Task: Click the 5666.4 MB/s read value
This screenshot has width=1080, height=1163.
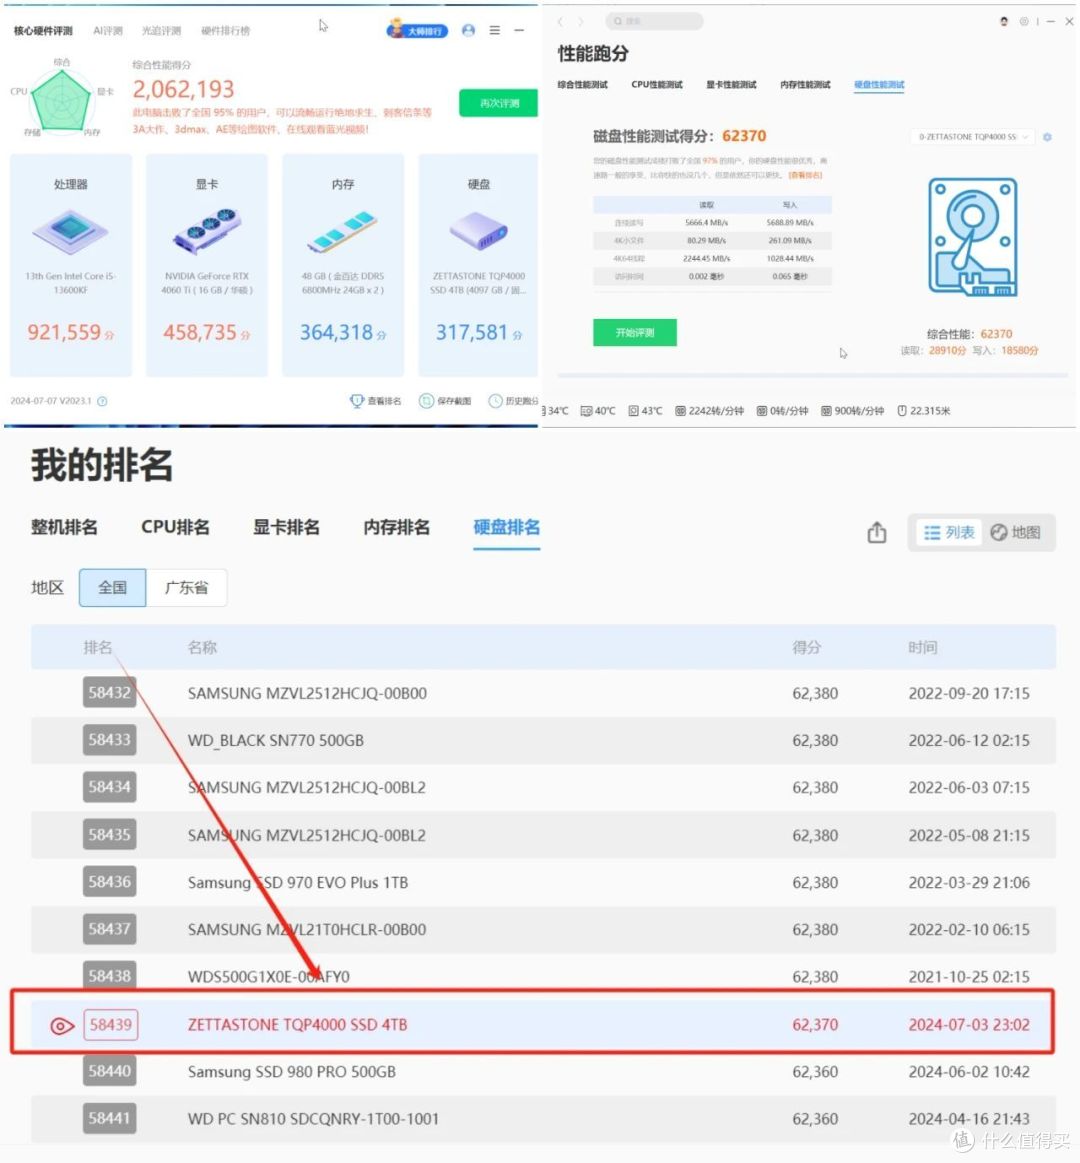Action: pyautogui.click(x=706, y=223)
